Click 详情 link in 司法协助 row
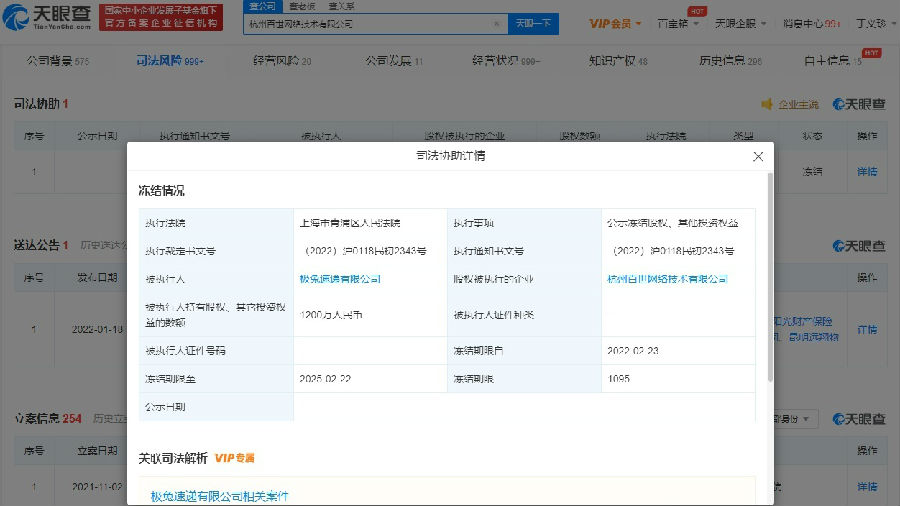Screen dimensions: 900x506 (x=867, y=171)
